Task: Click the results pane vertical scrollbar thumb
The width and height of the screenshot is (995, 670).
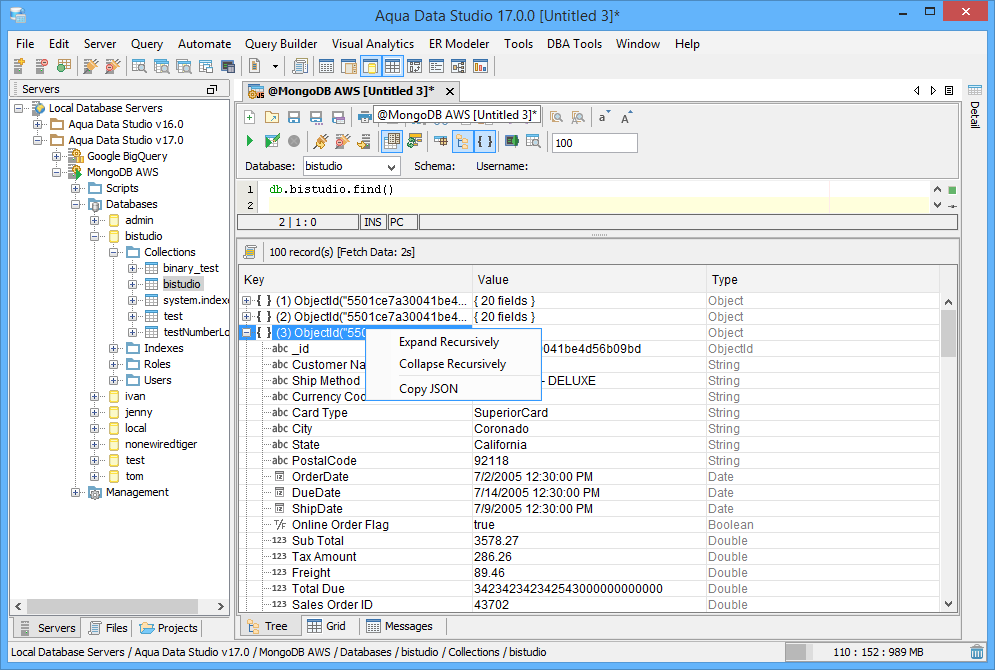Action: pos(948,333)
